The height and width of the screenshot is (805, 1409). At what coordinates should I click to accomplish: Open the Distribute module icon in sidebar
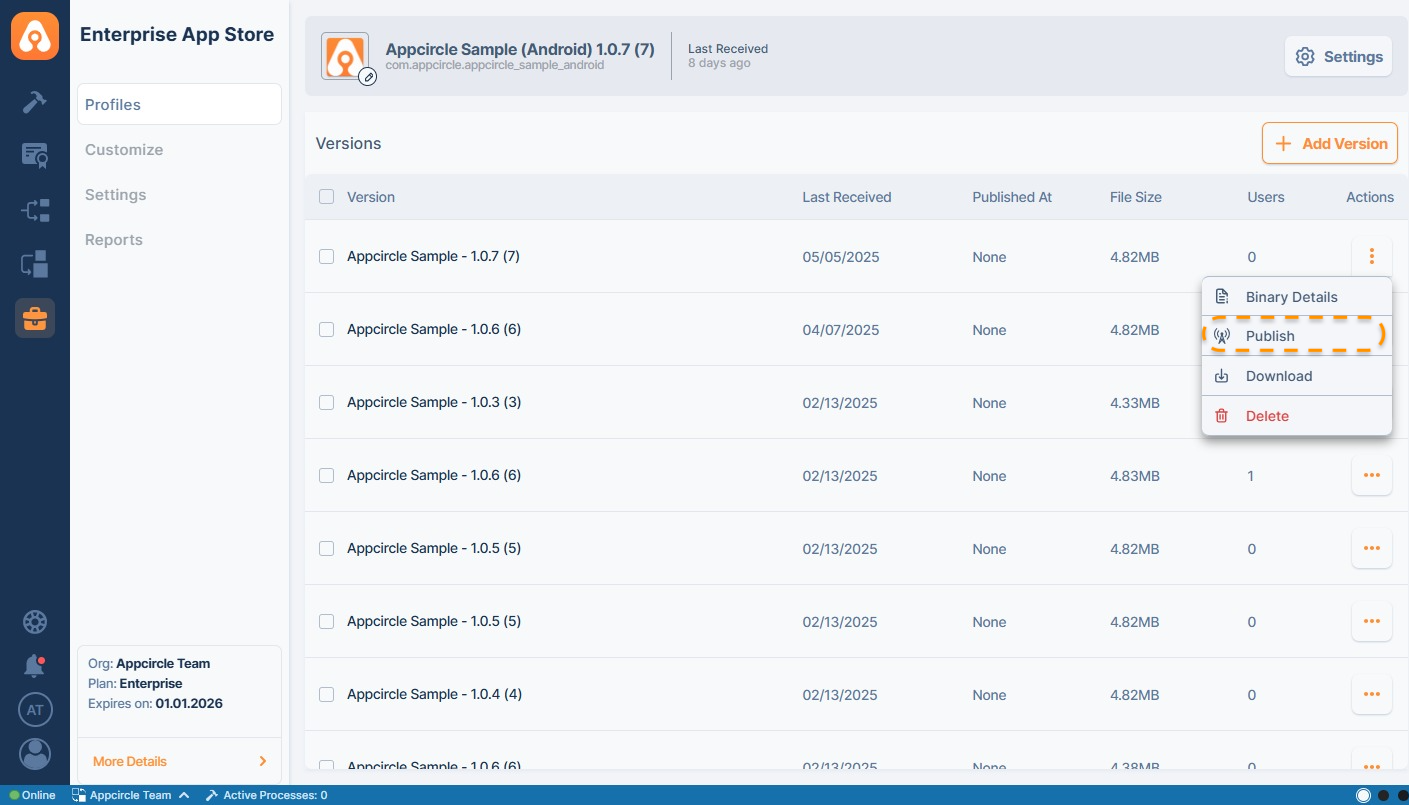(x=35, y=210)
